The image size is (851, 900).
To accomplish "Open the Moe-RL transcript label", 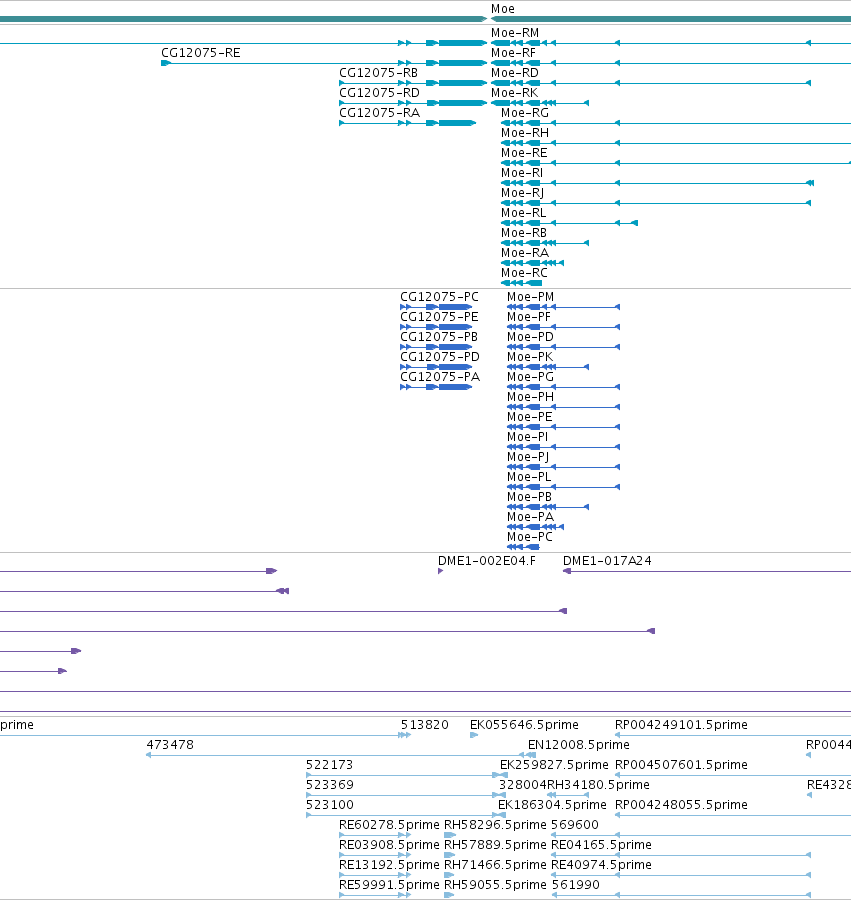I will (x=523, y=213).
